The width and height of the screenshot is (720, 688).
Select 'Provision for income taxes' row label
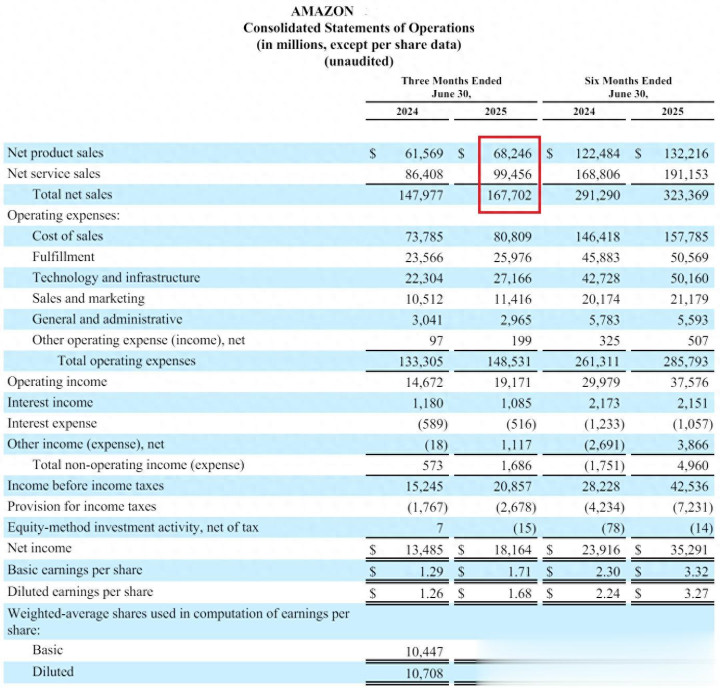point(82,507)
